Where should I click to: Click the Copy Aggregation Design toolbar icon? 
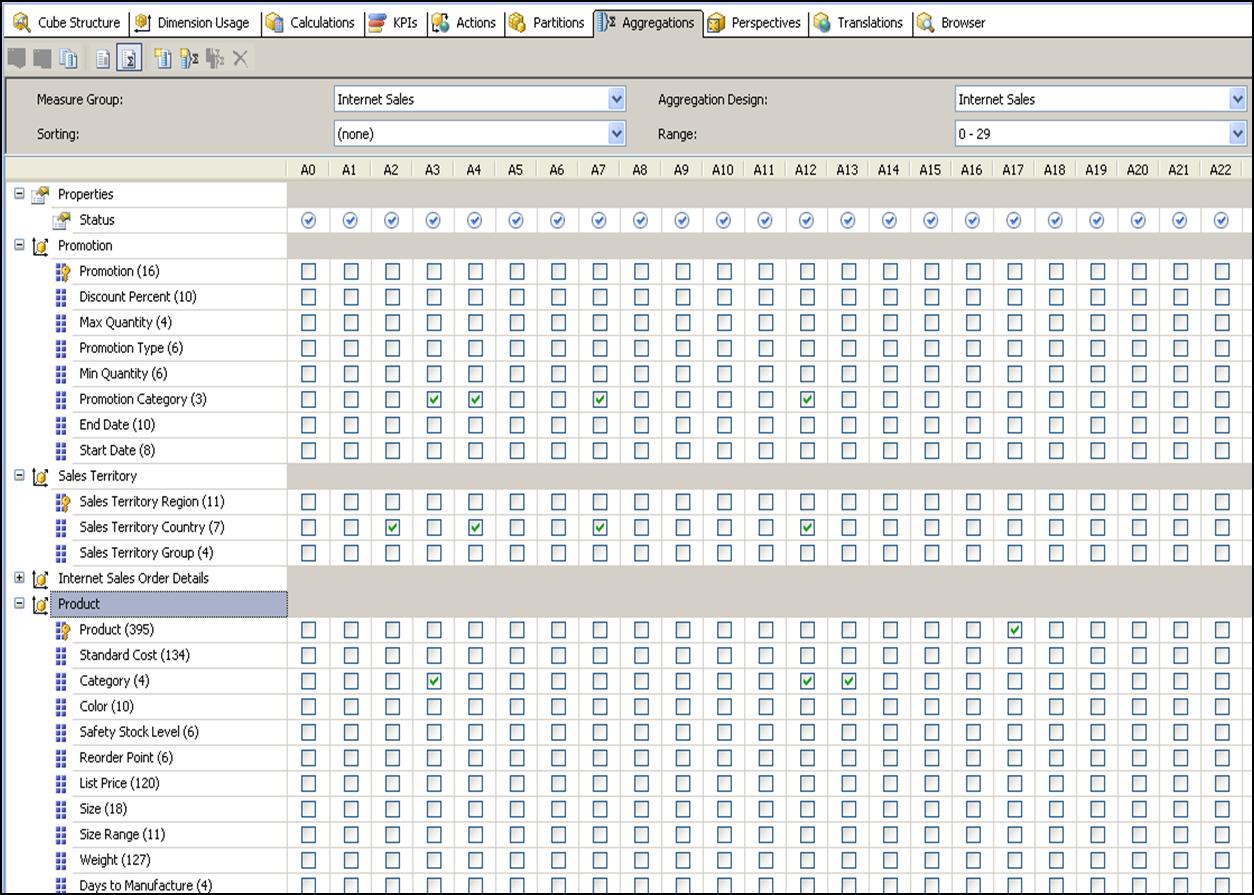69,59
